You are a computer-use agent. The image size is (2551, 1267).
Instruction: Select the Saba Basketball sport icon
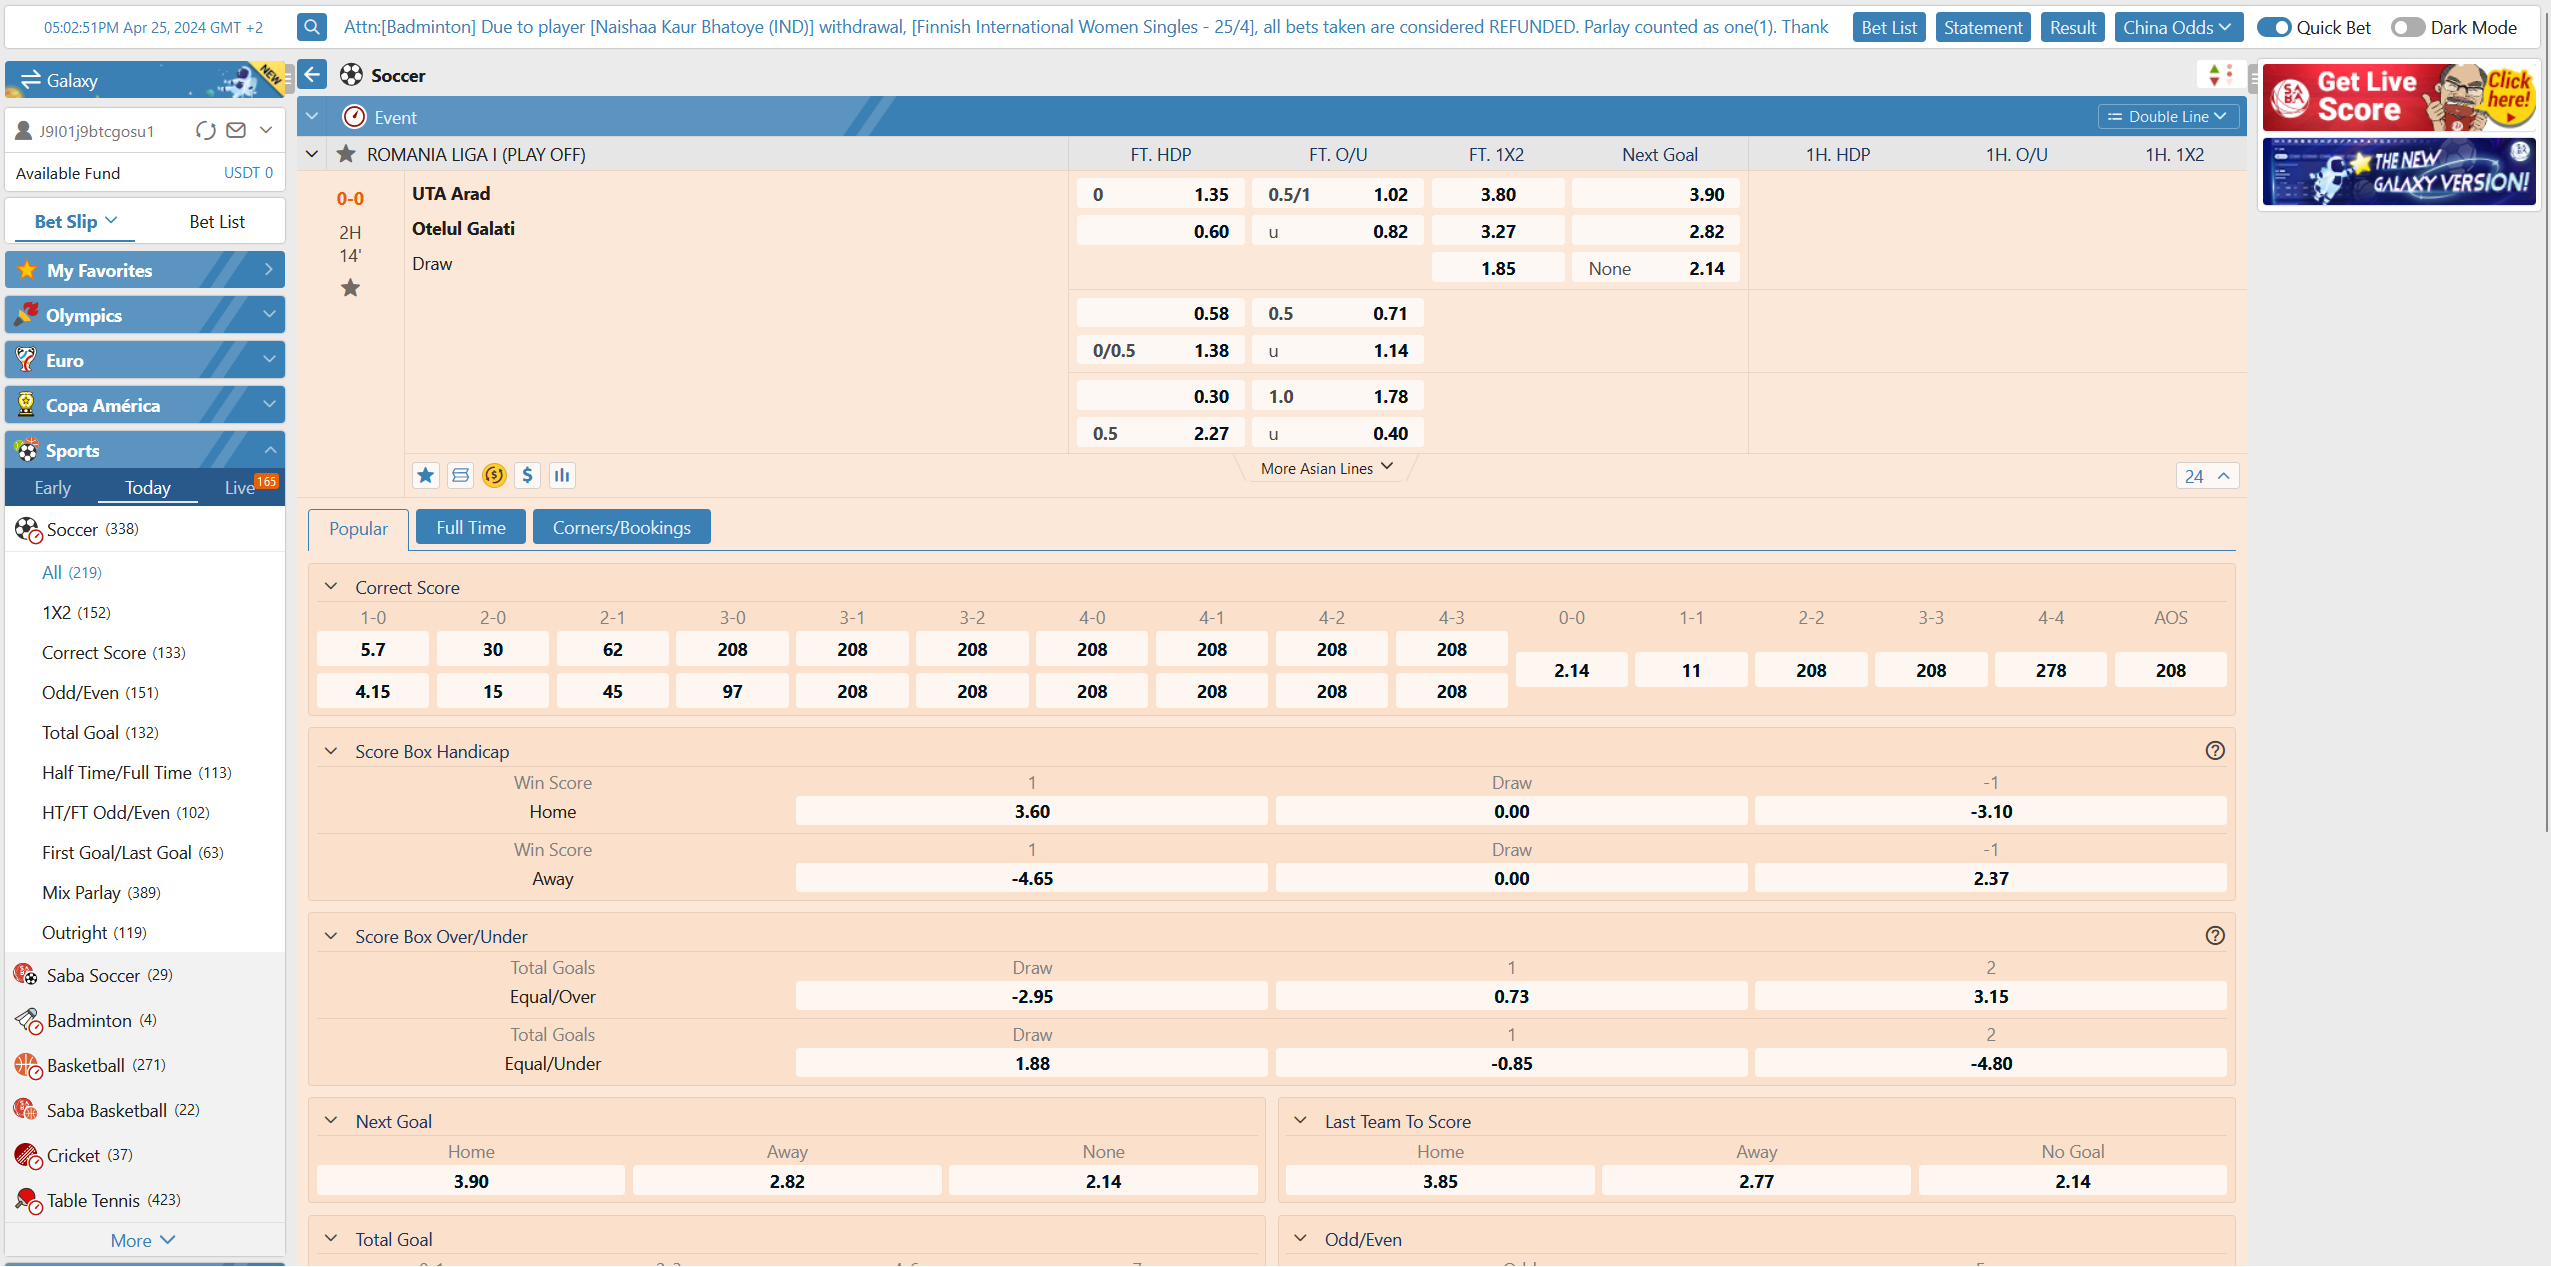click(x=27, y=1109)
